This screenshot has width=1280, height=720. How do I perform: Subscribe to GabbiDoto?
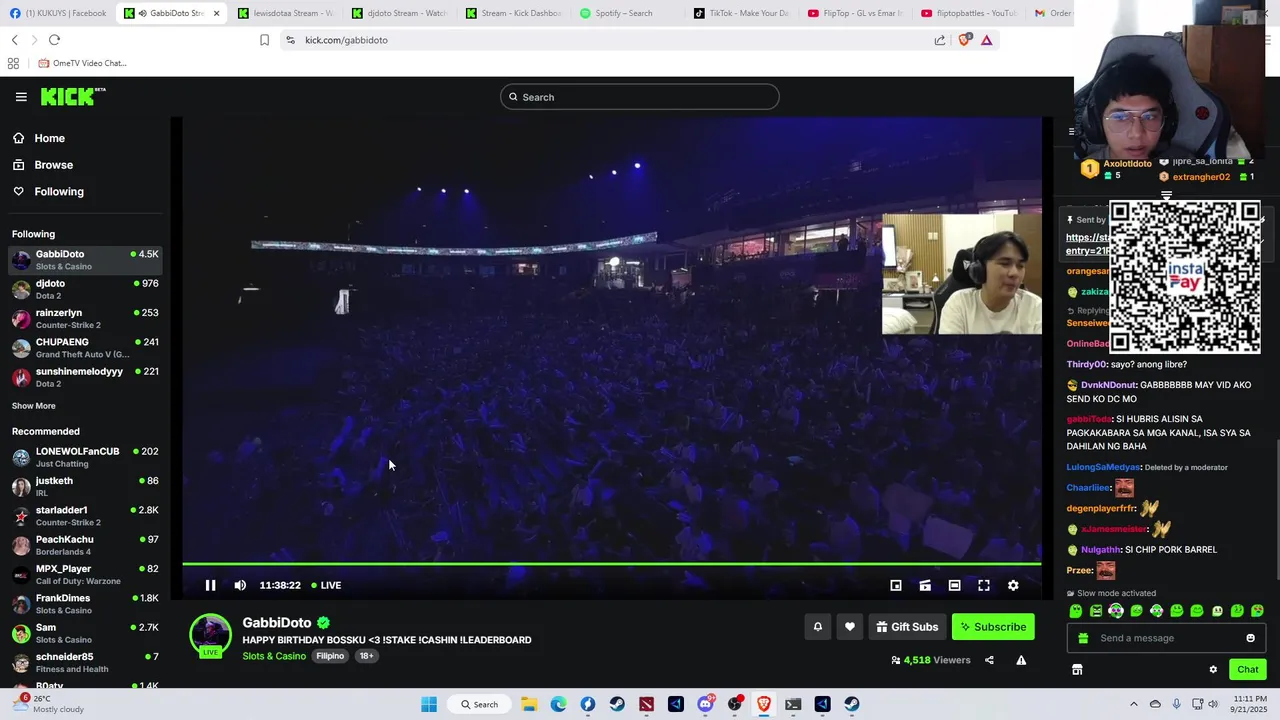pos(993,627)
